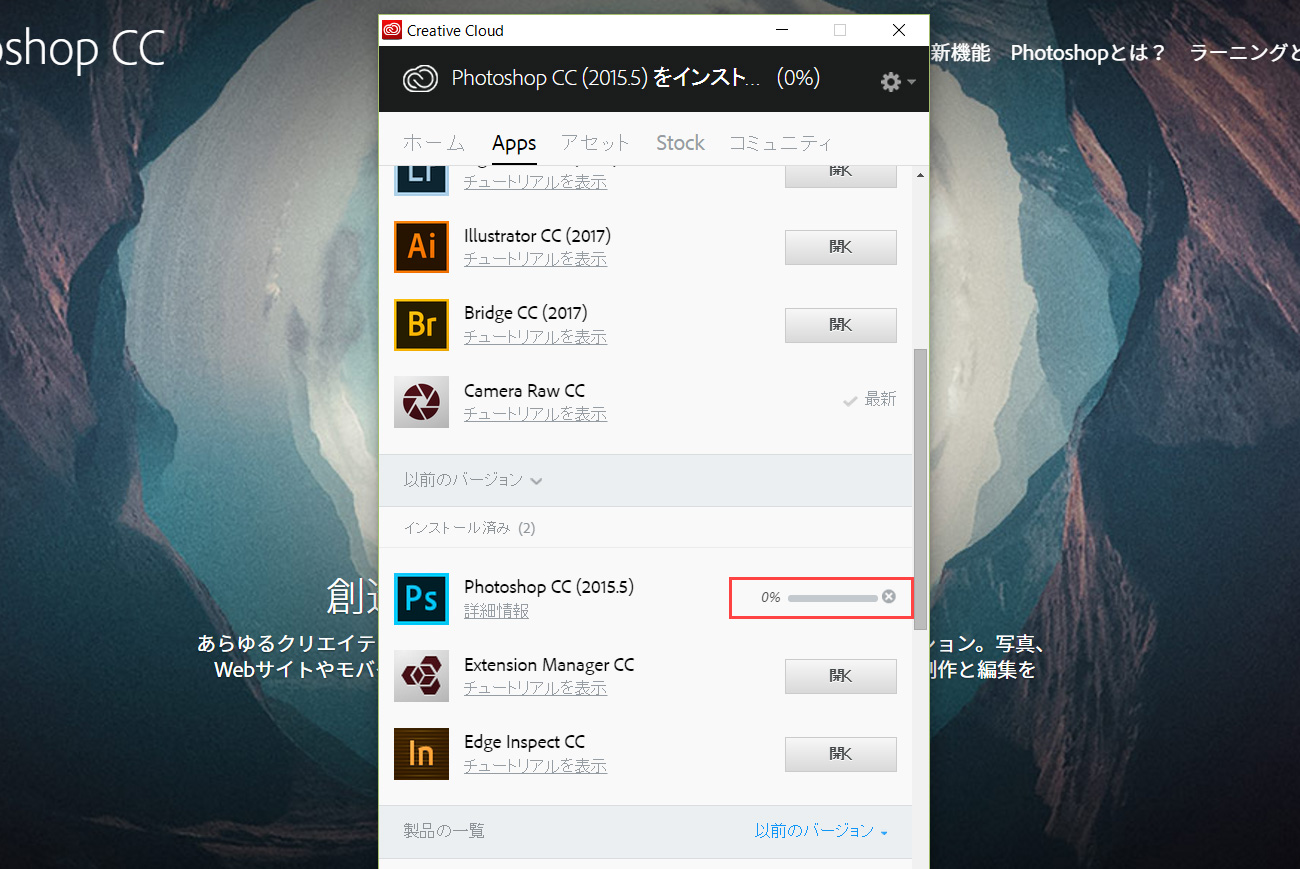The width and height of the screenshot is (1300, 869).
Task: Show tutorials link under Edge Inspect CC
Action: [x=535, y=766]
